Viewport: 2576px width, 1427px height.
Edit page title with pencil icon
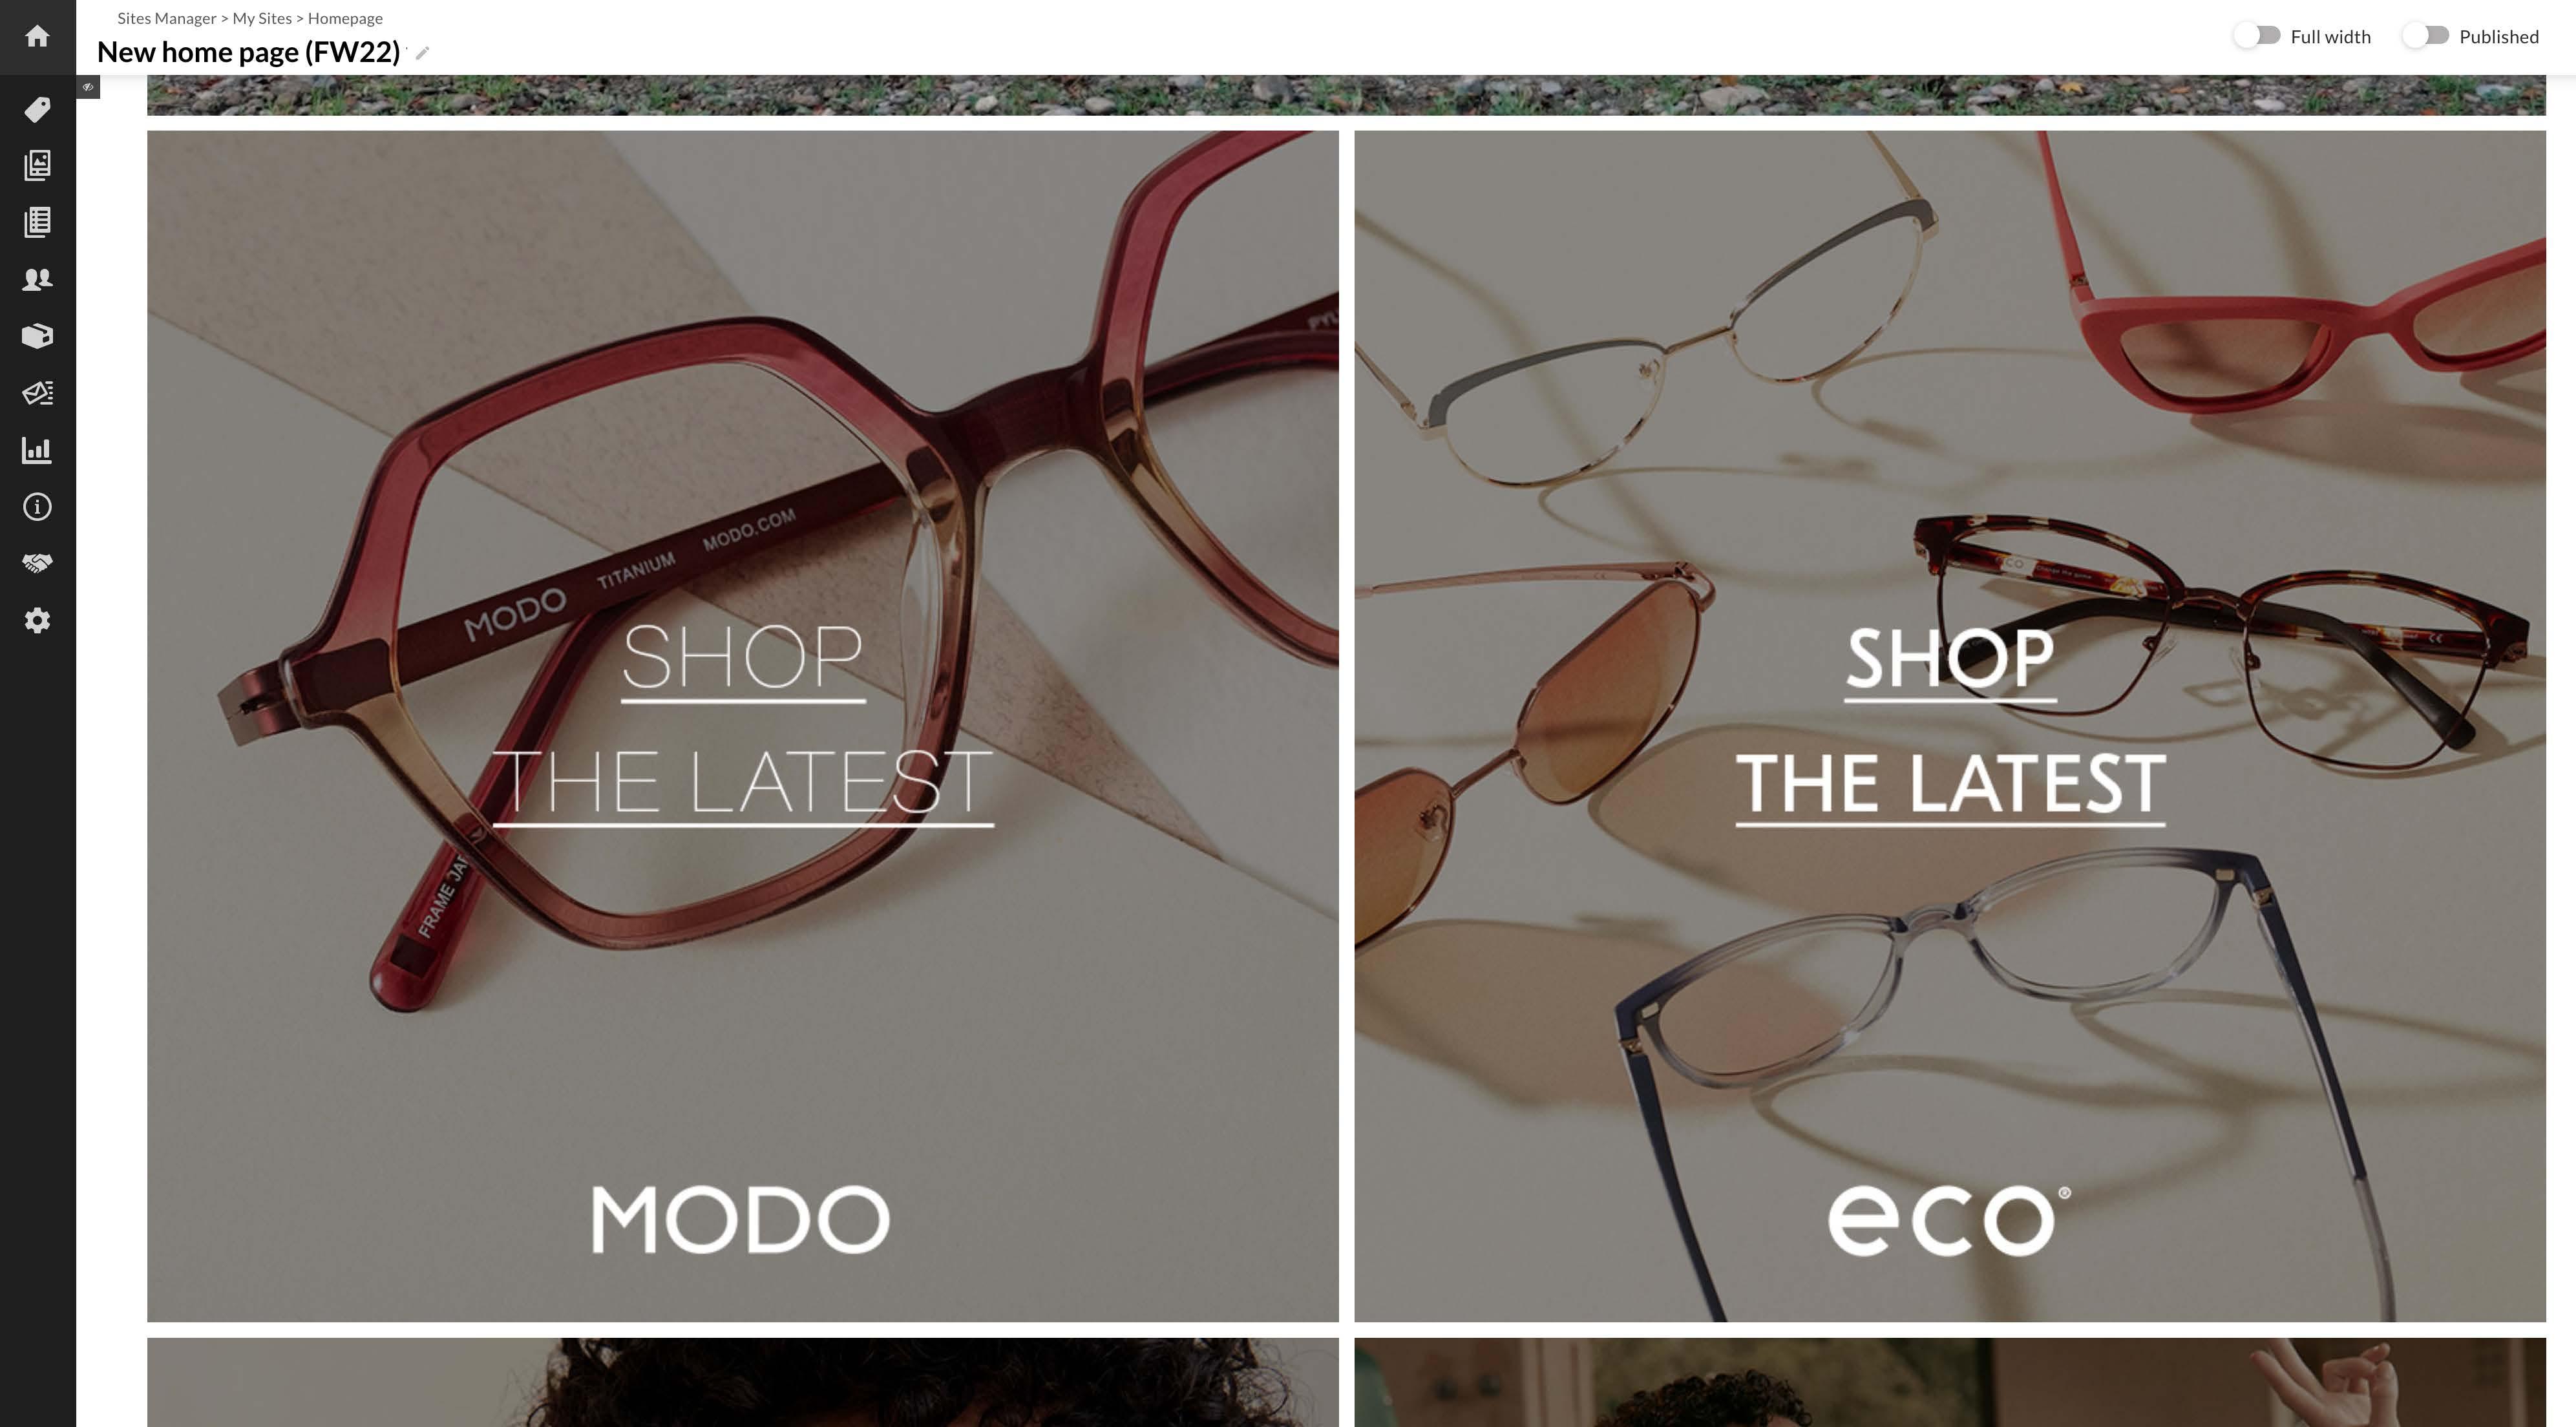point(423,53)
